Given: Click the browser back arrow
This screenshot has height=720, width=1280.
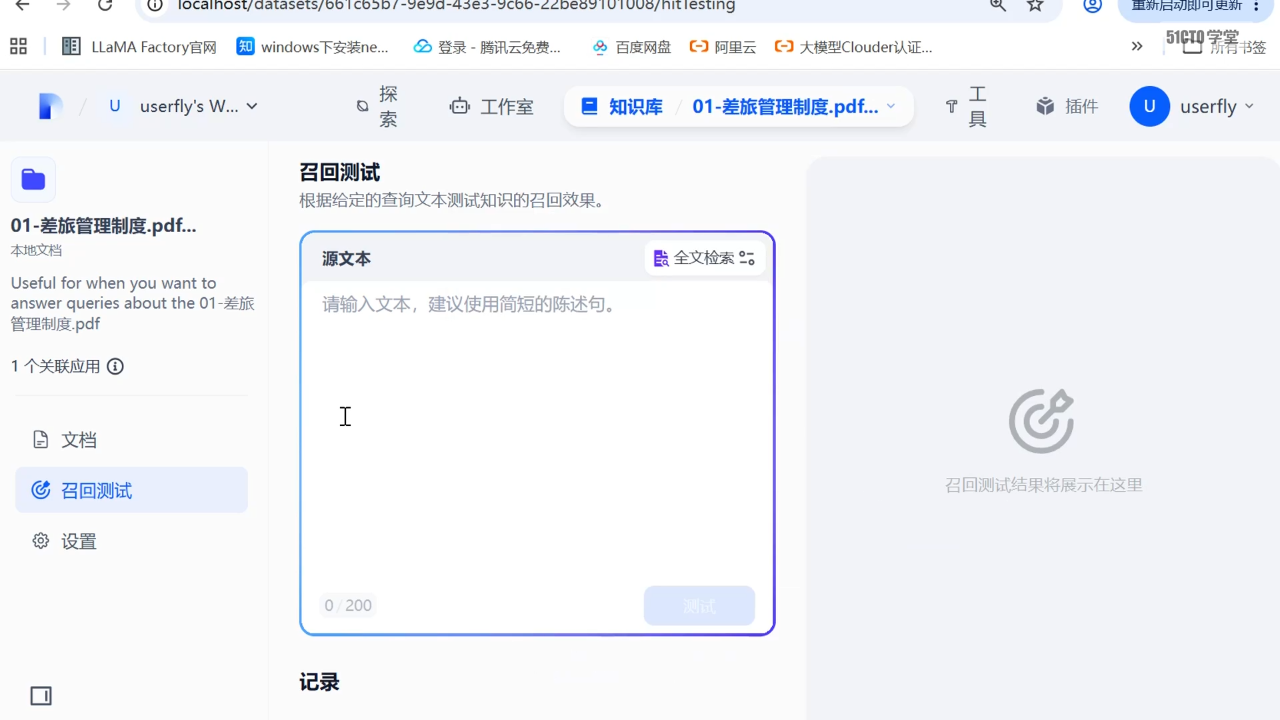Looking at the screenshot, I should pyautogui.click(x=22, y=5).
